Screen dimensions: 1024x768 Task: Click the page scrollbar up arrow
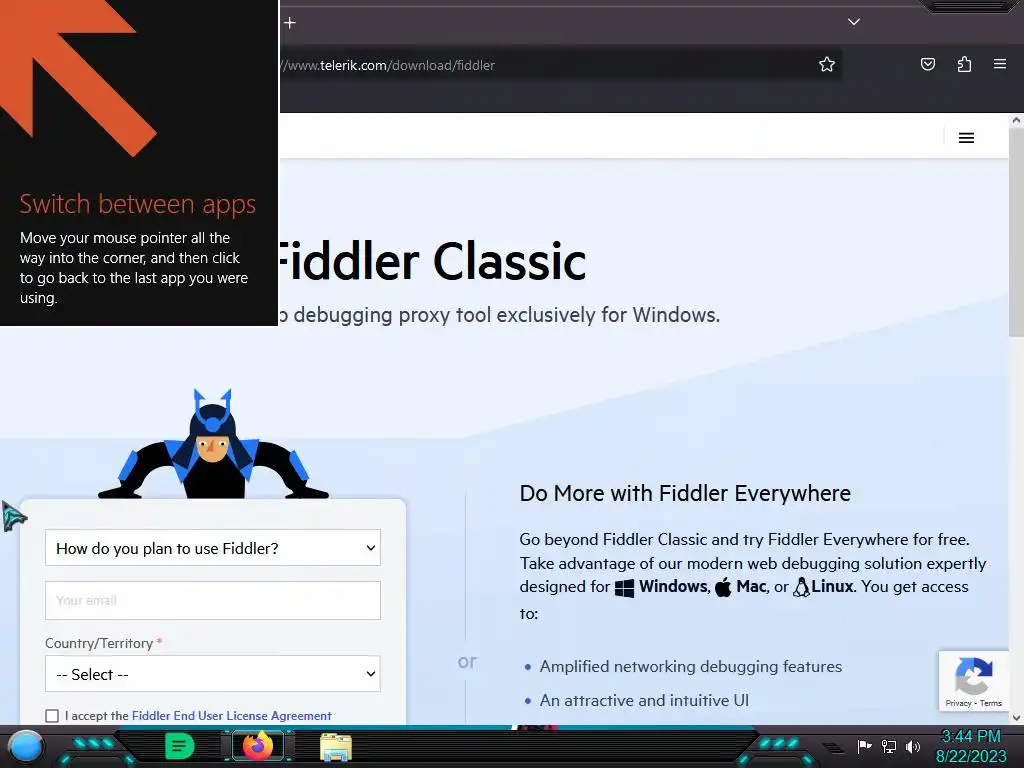pos(1016,120)
